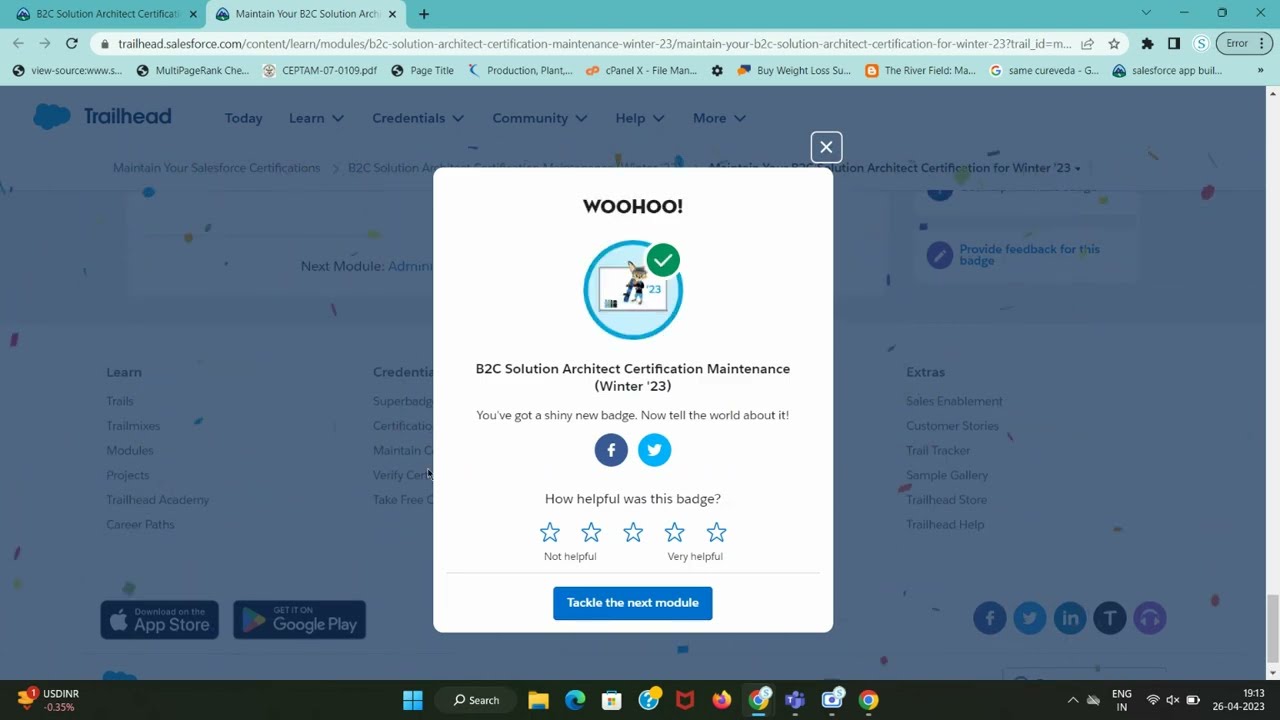
Task: Open footer Facebook social icon
Action: coord(990,618)
